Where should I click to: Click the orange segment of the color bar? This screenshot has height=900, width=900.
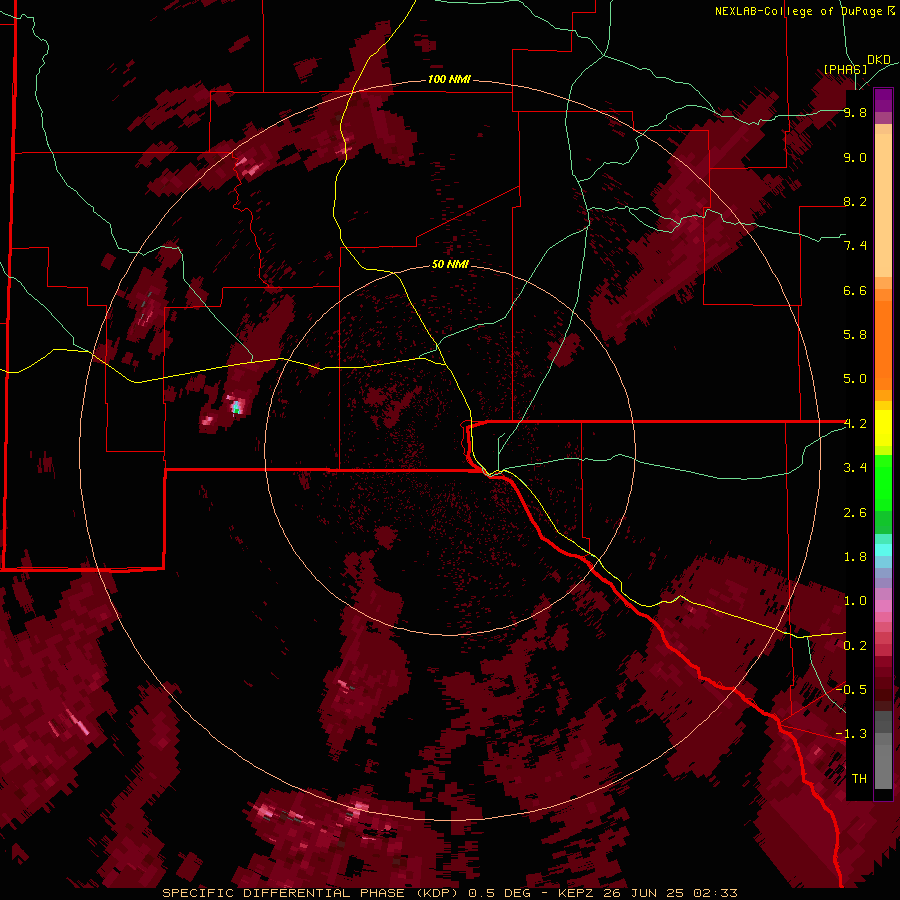(x=883, y=339)
